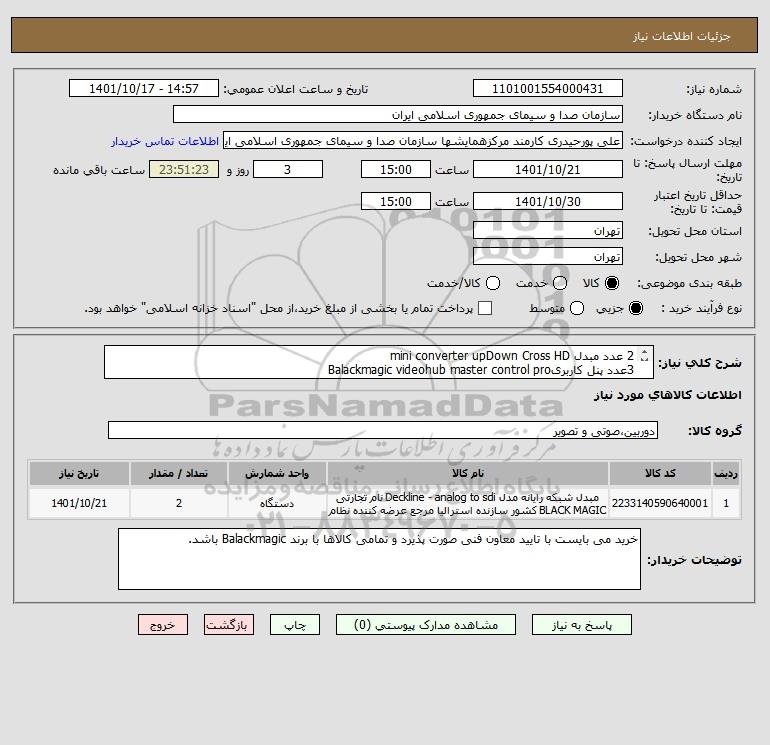
Task: Click the توضیحات خریدار text area
Action: (379, 559)
